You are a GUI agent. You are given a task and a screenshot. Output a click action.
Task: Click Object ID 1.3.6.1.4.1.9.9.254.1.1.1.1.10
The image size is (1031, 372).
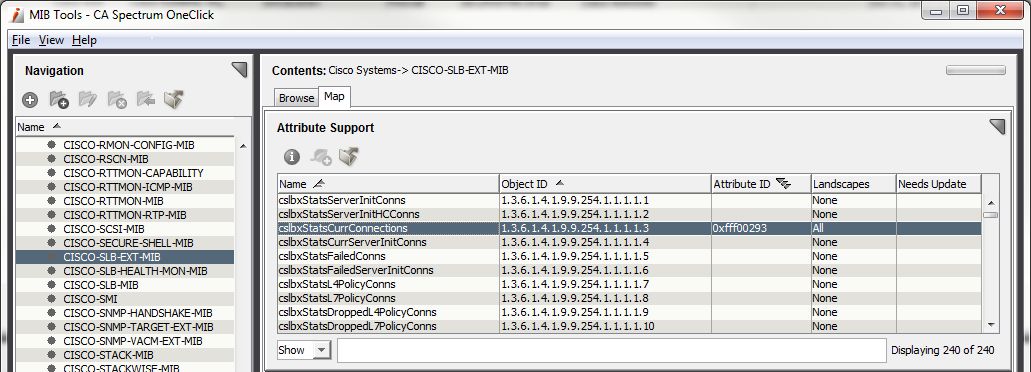[x=578, y=327]
